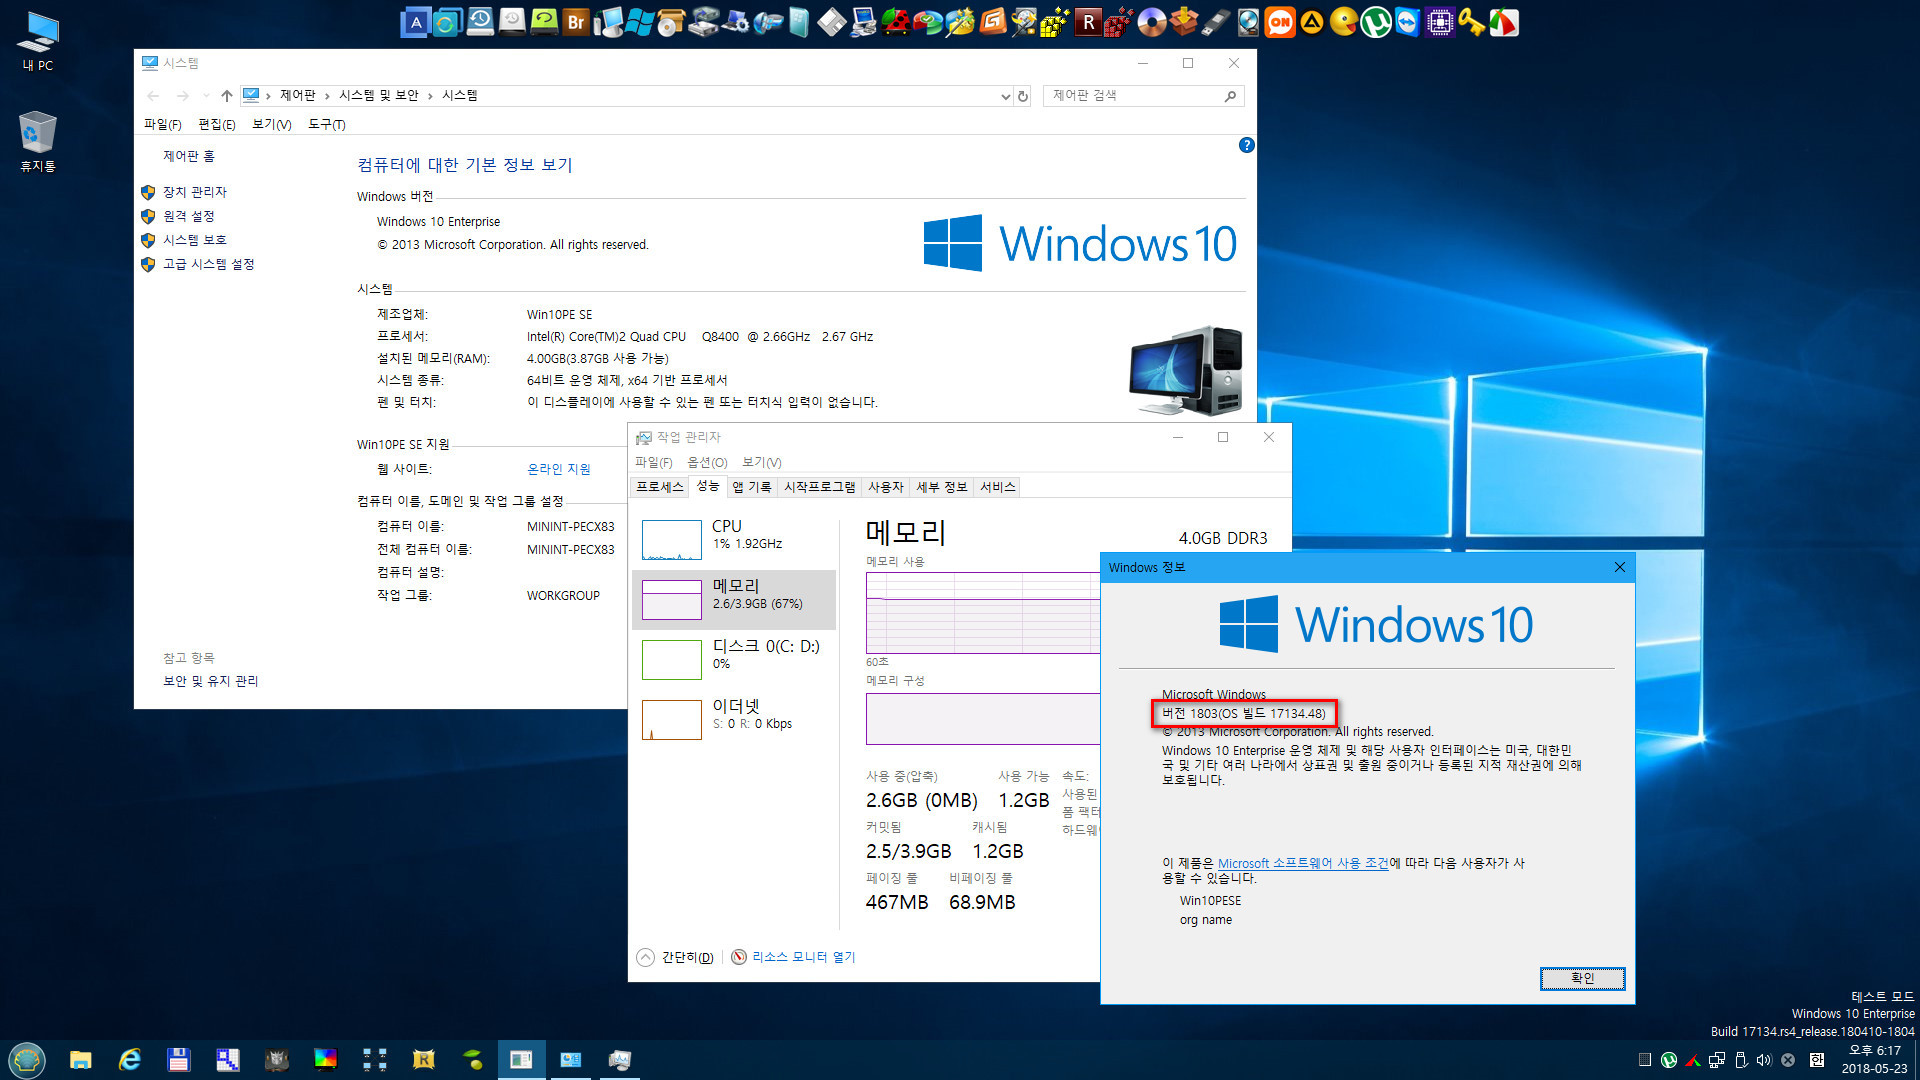
Task: Click the uTorrent tray icon
Action: pyautogui.click(x=1669, y=1060)
